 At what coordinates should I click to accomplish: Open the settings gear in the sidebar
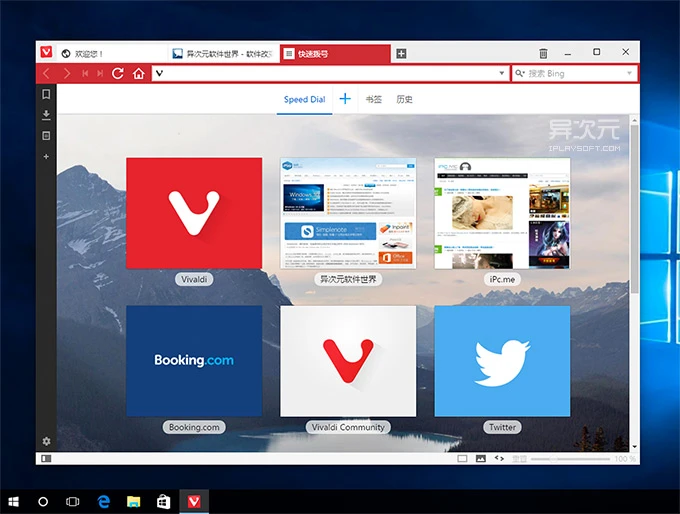point(46,441)
